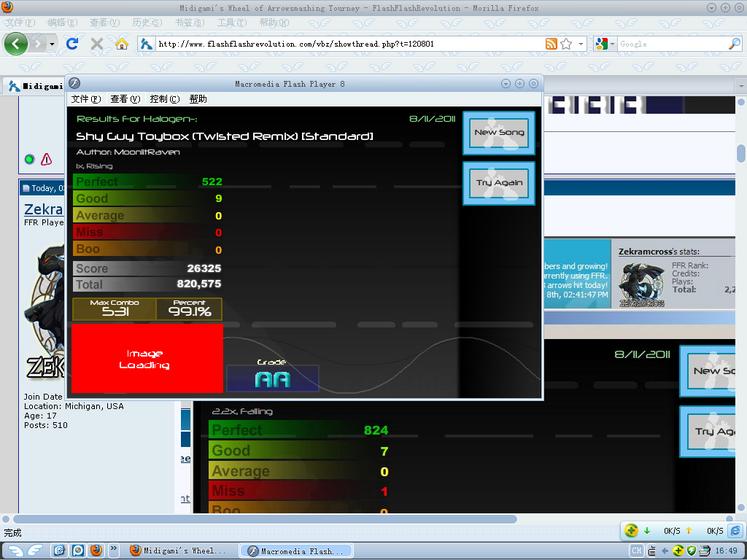The width and height of the screenshot is (747, 560).
Task: Open Flash Player's 控制 (Control) menu
Action: tap(164, 99)
